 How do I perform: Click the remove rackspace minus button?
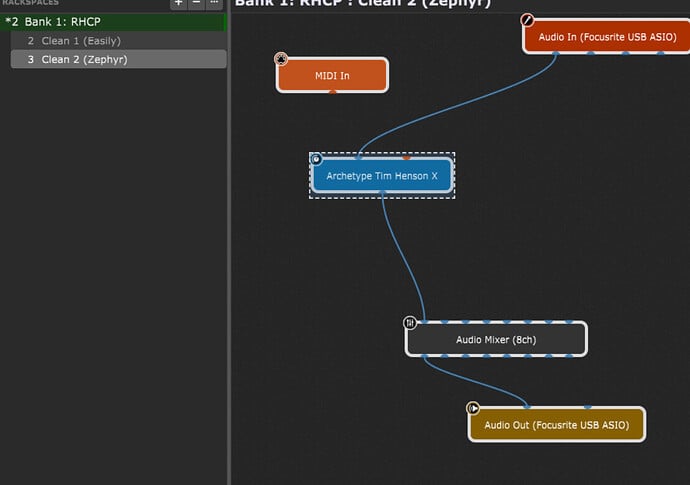click(196, 3)
